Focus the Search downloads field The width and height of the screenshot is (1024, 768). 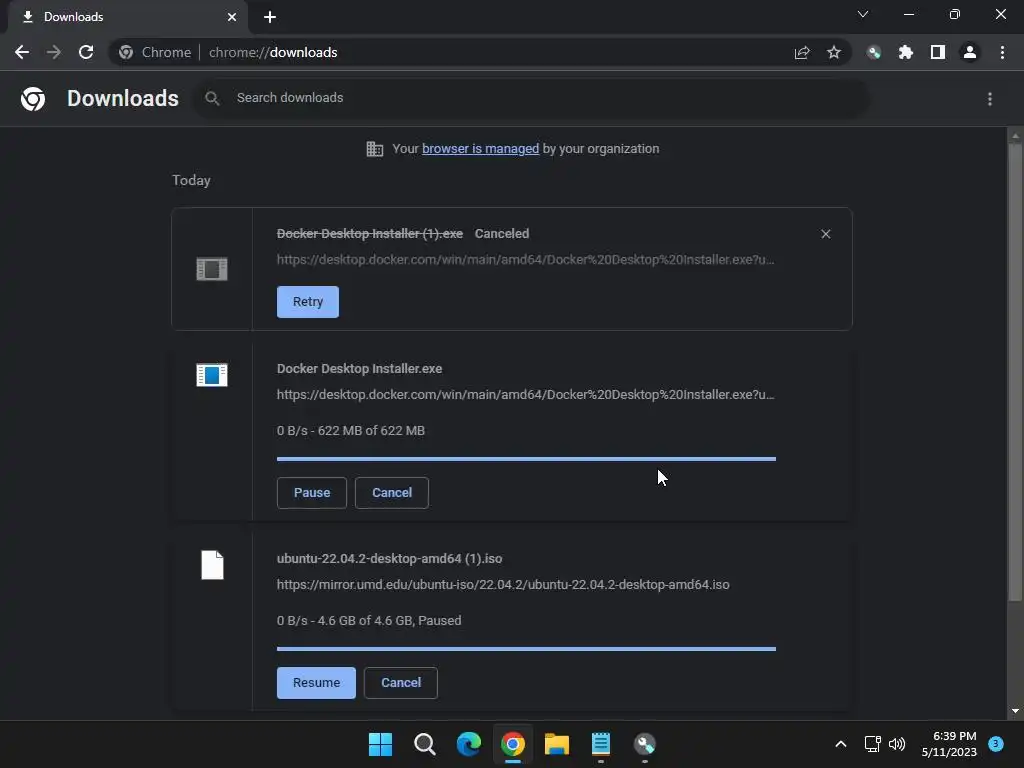click(x=530, y=98)
